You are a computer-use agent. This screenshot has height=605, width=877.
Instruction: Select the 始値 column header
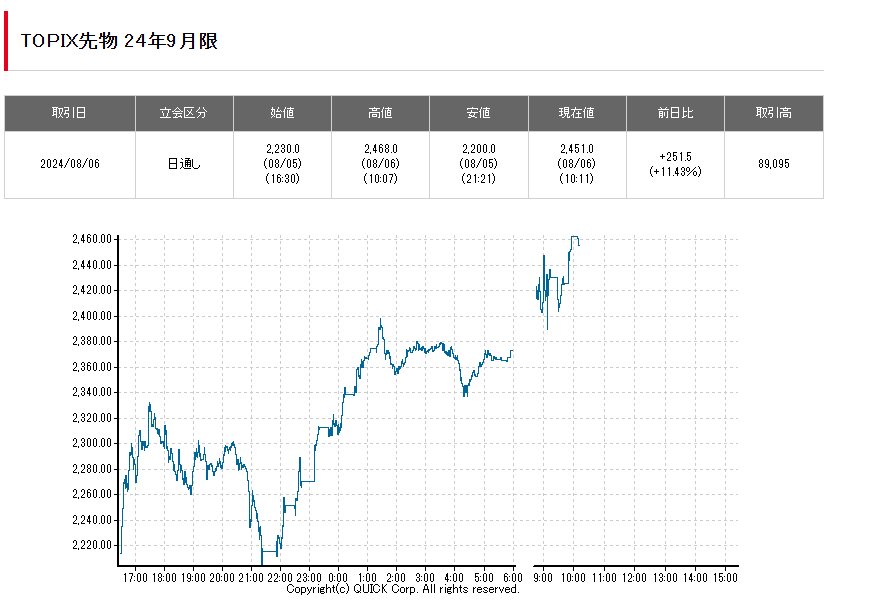click(x=282, y=113)
